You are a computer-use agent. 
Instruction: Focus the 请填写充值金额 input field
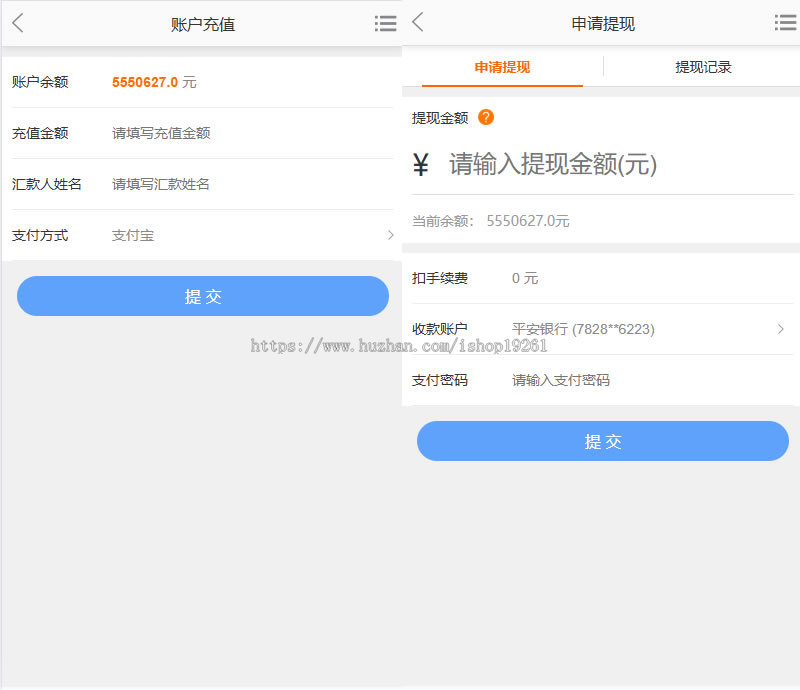click(x=252, y=133)
